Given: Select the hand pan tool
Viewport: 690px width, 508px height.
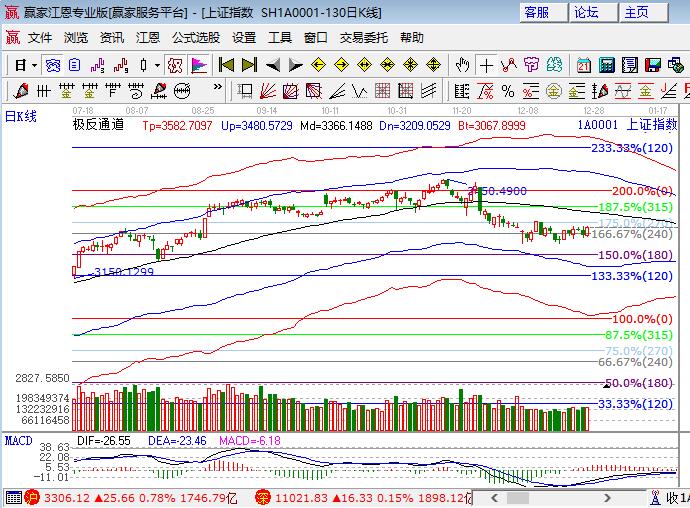Looking at the screenshot, I should 462,65.
